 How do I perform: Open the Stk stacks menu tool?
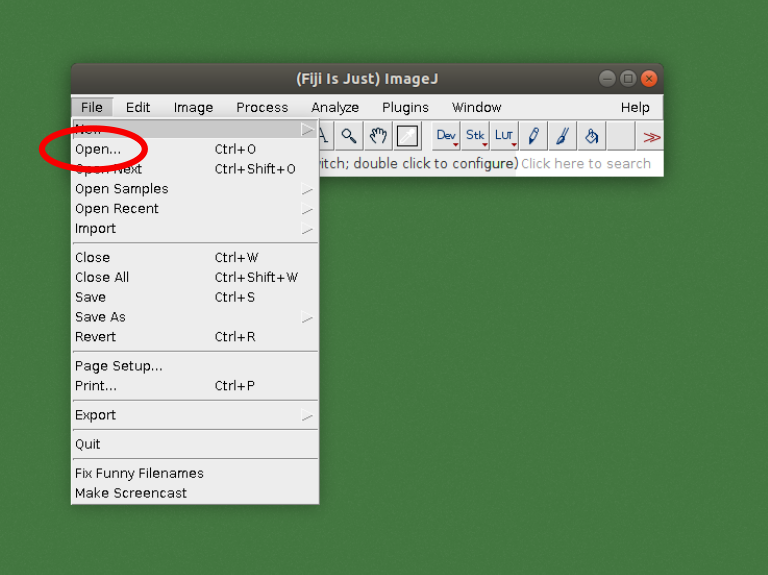click(475, 136)
